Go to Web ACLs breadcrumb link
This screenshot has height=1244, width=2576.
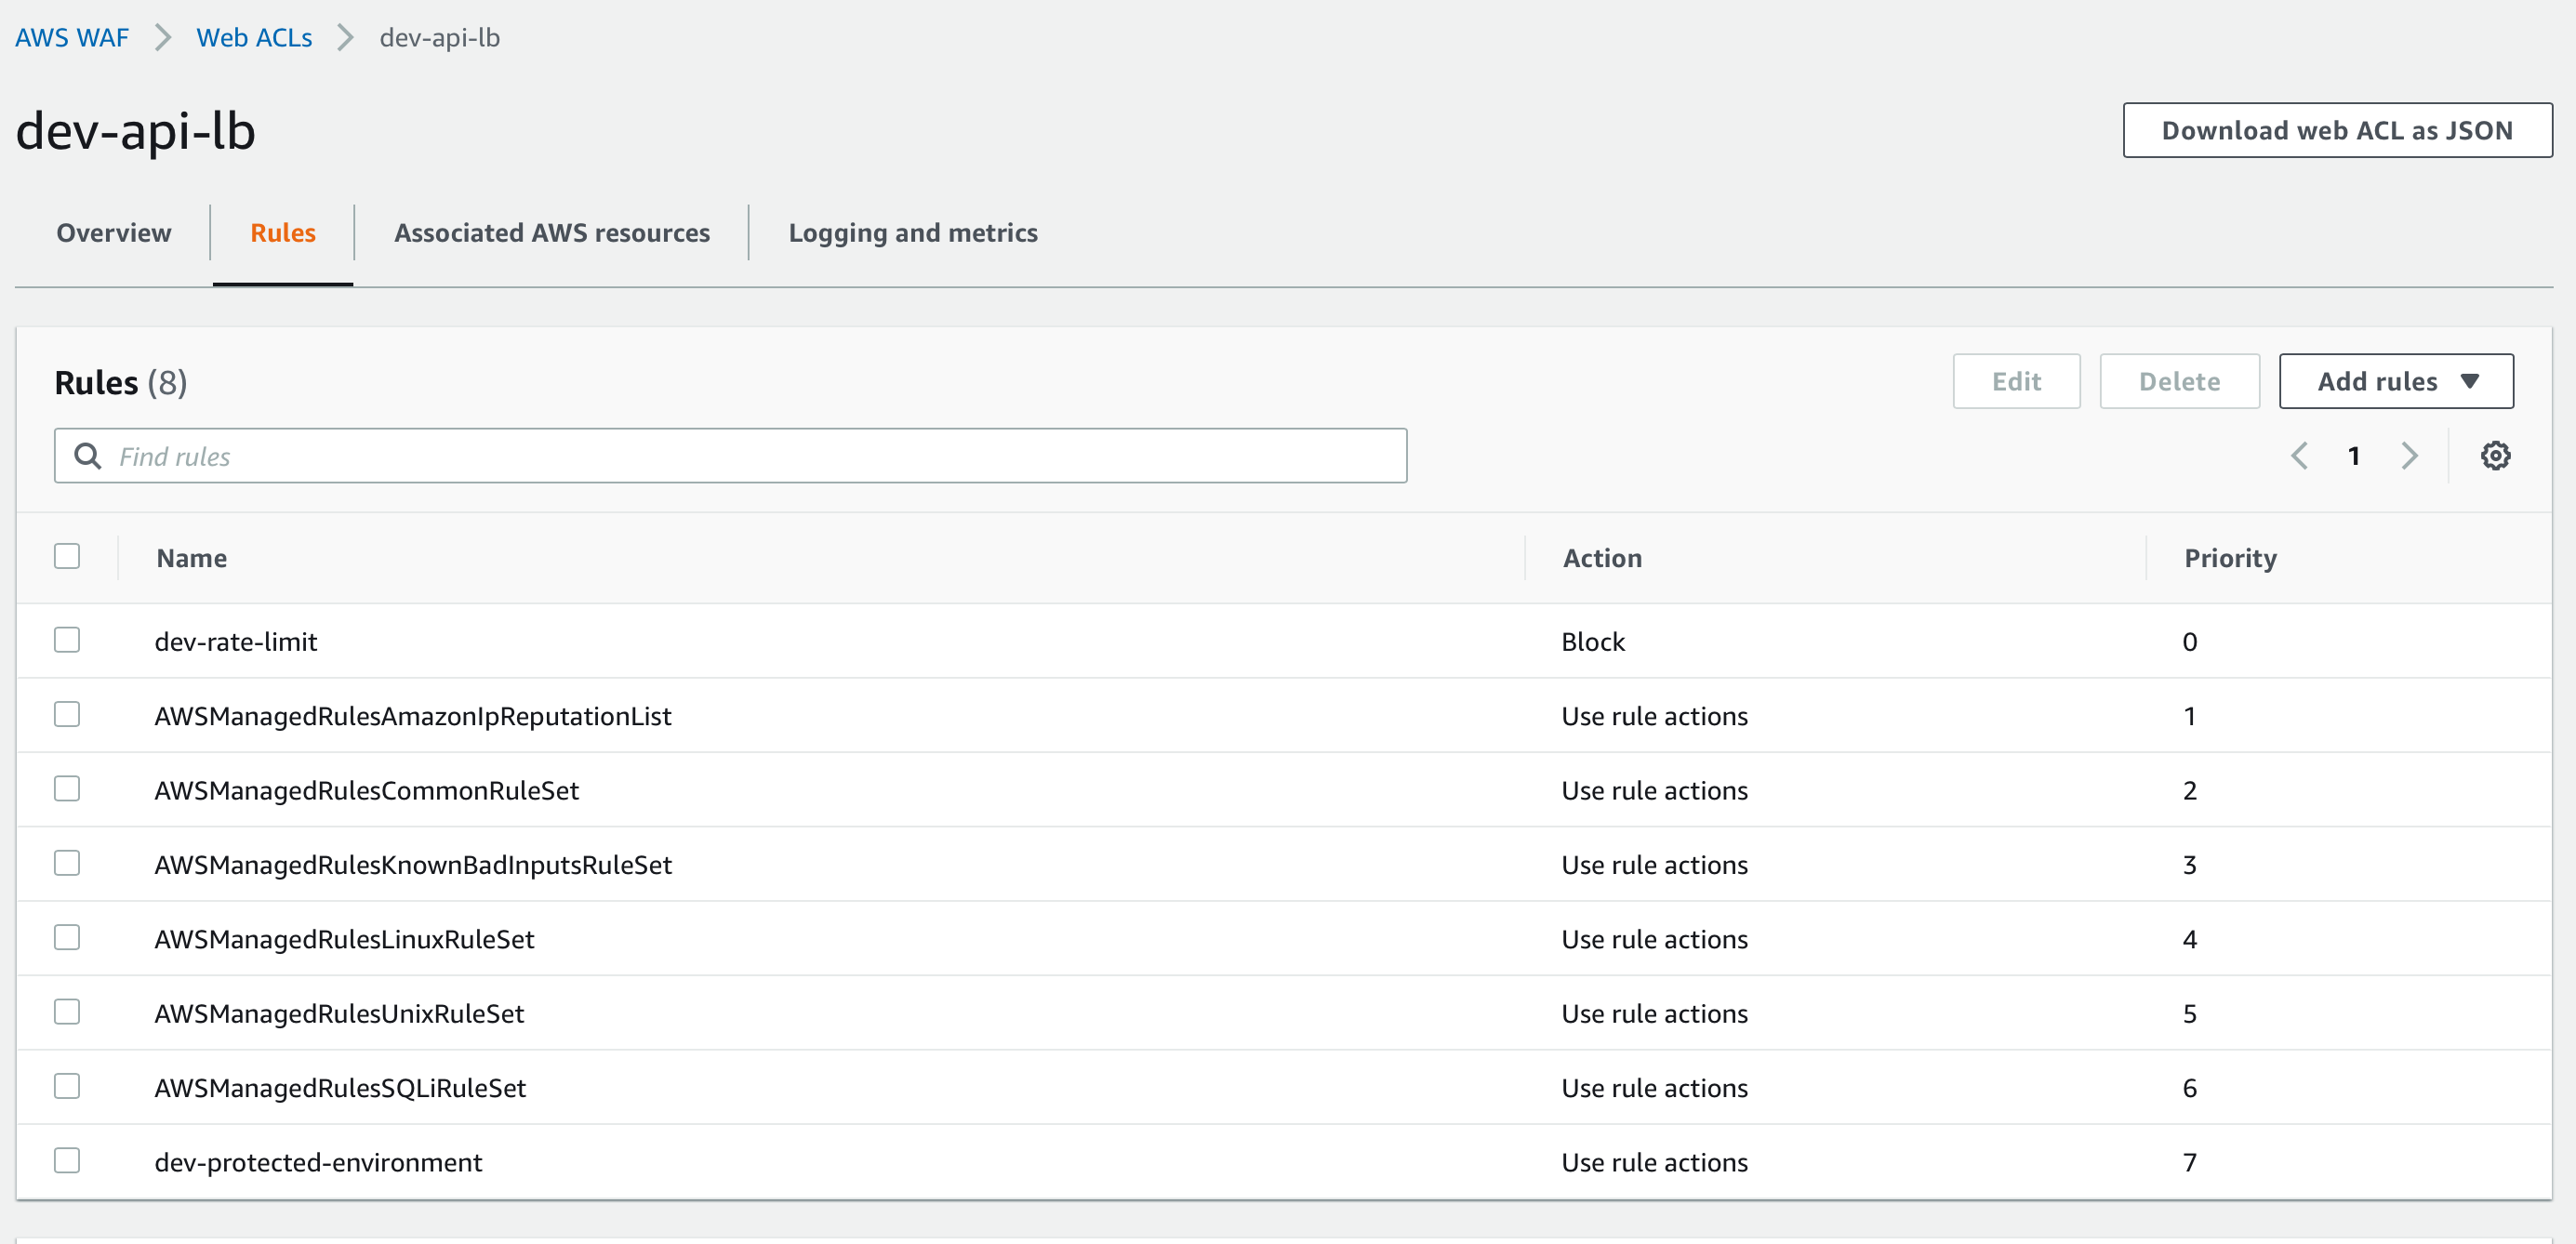coord(254,38)
